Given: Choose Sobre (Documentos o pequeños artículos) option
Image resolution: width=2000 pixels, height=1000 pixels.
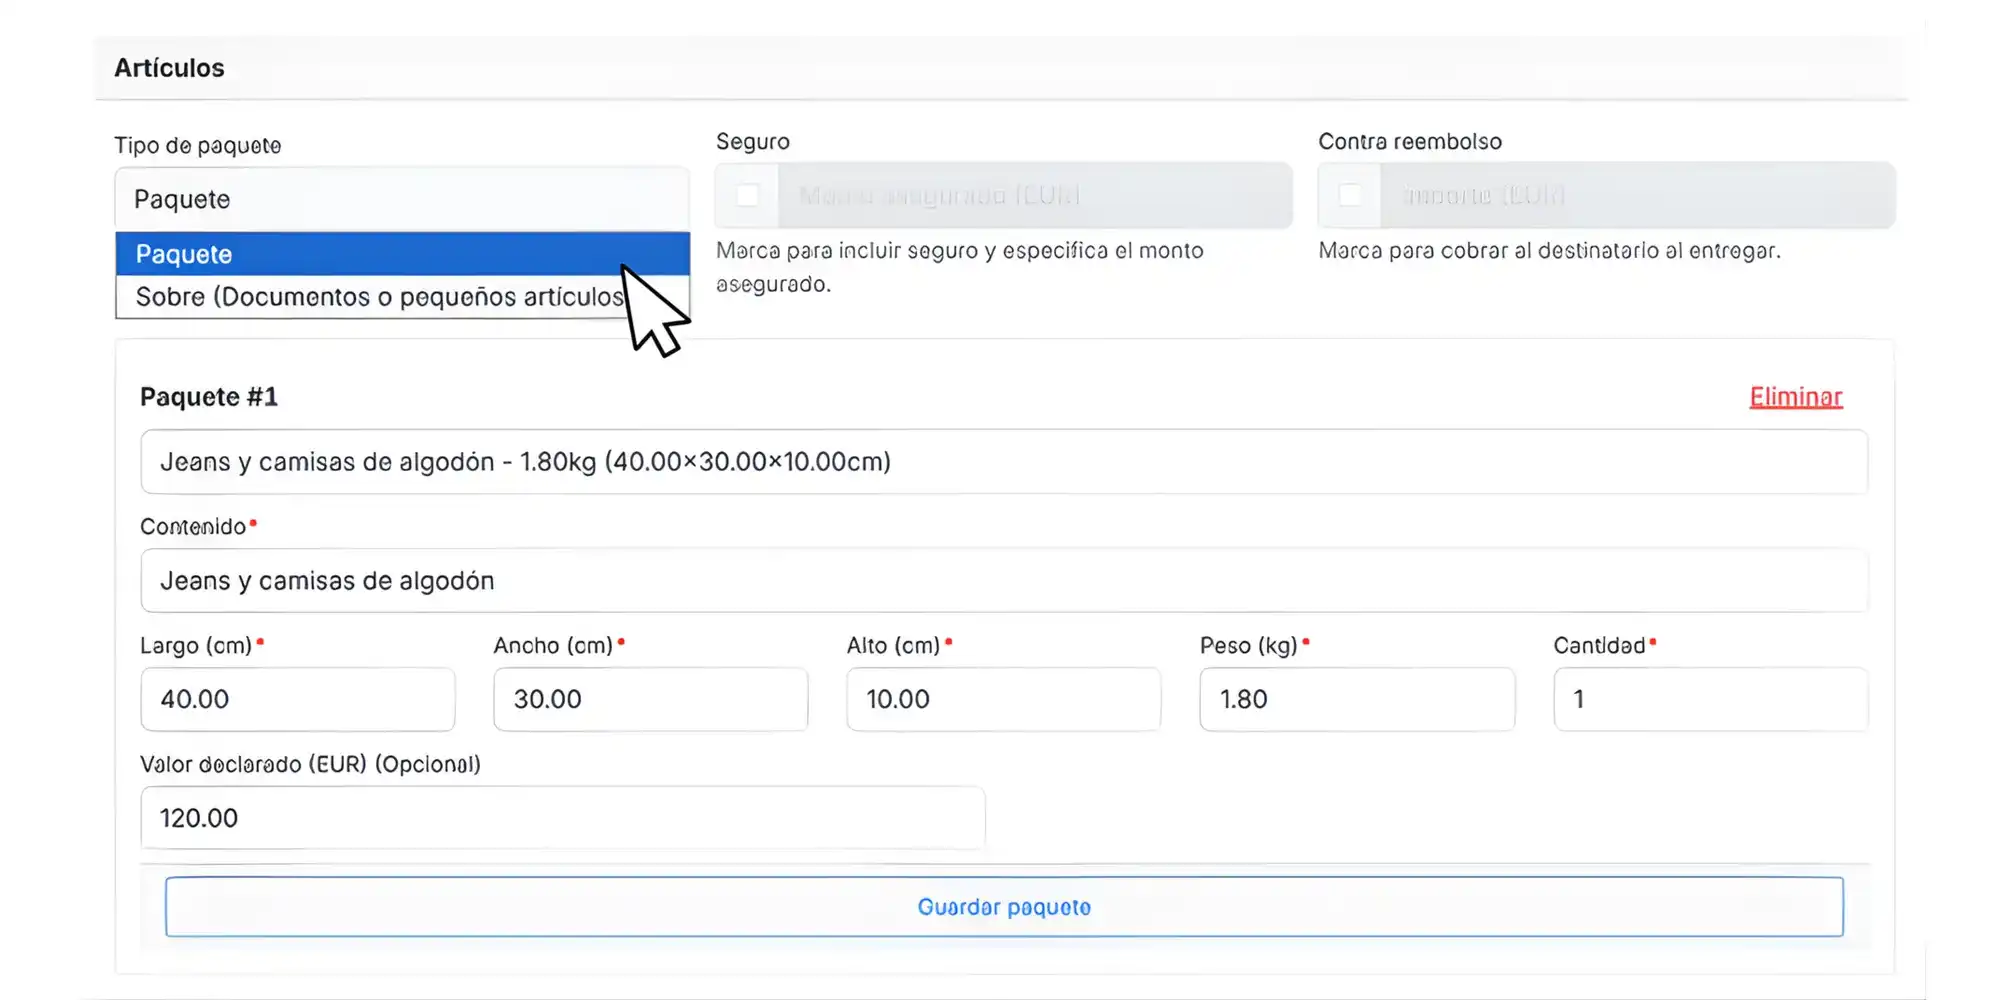Looking at the screenshot, I should [380, 297].
